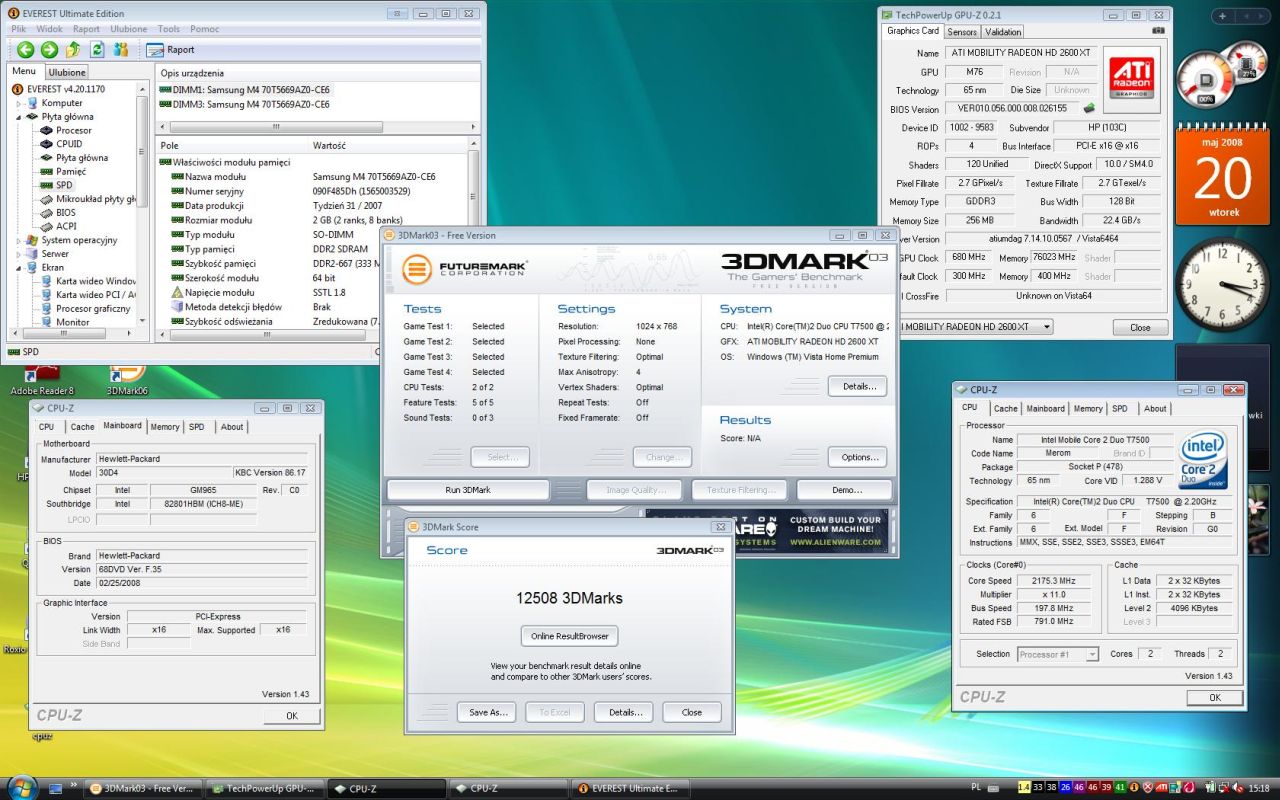This screenshot has width=1280, height=800.
Task: Click Details... in 3DMark Score dialog
Action: pos(625,712)
